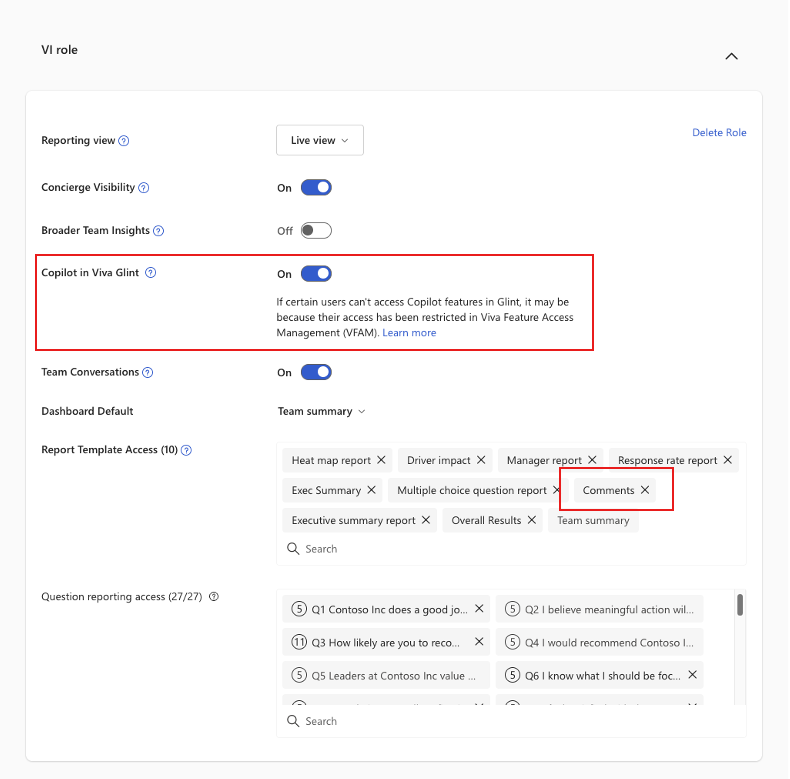
Task: Open Copilot in Viva Glint help icon
Action: (151, 273)
